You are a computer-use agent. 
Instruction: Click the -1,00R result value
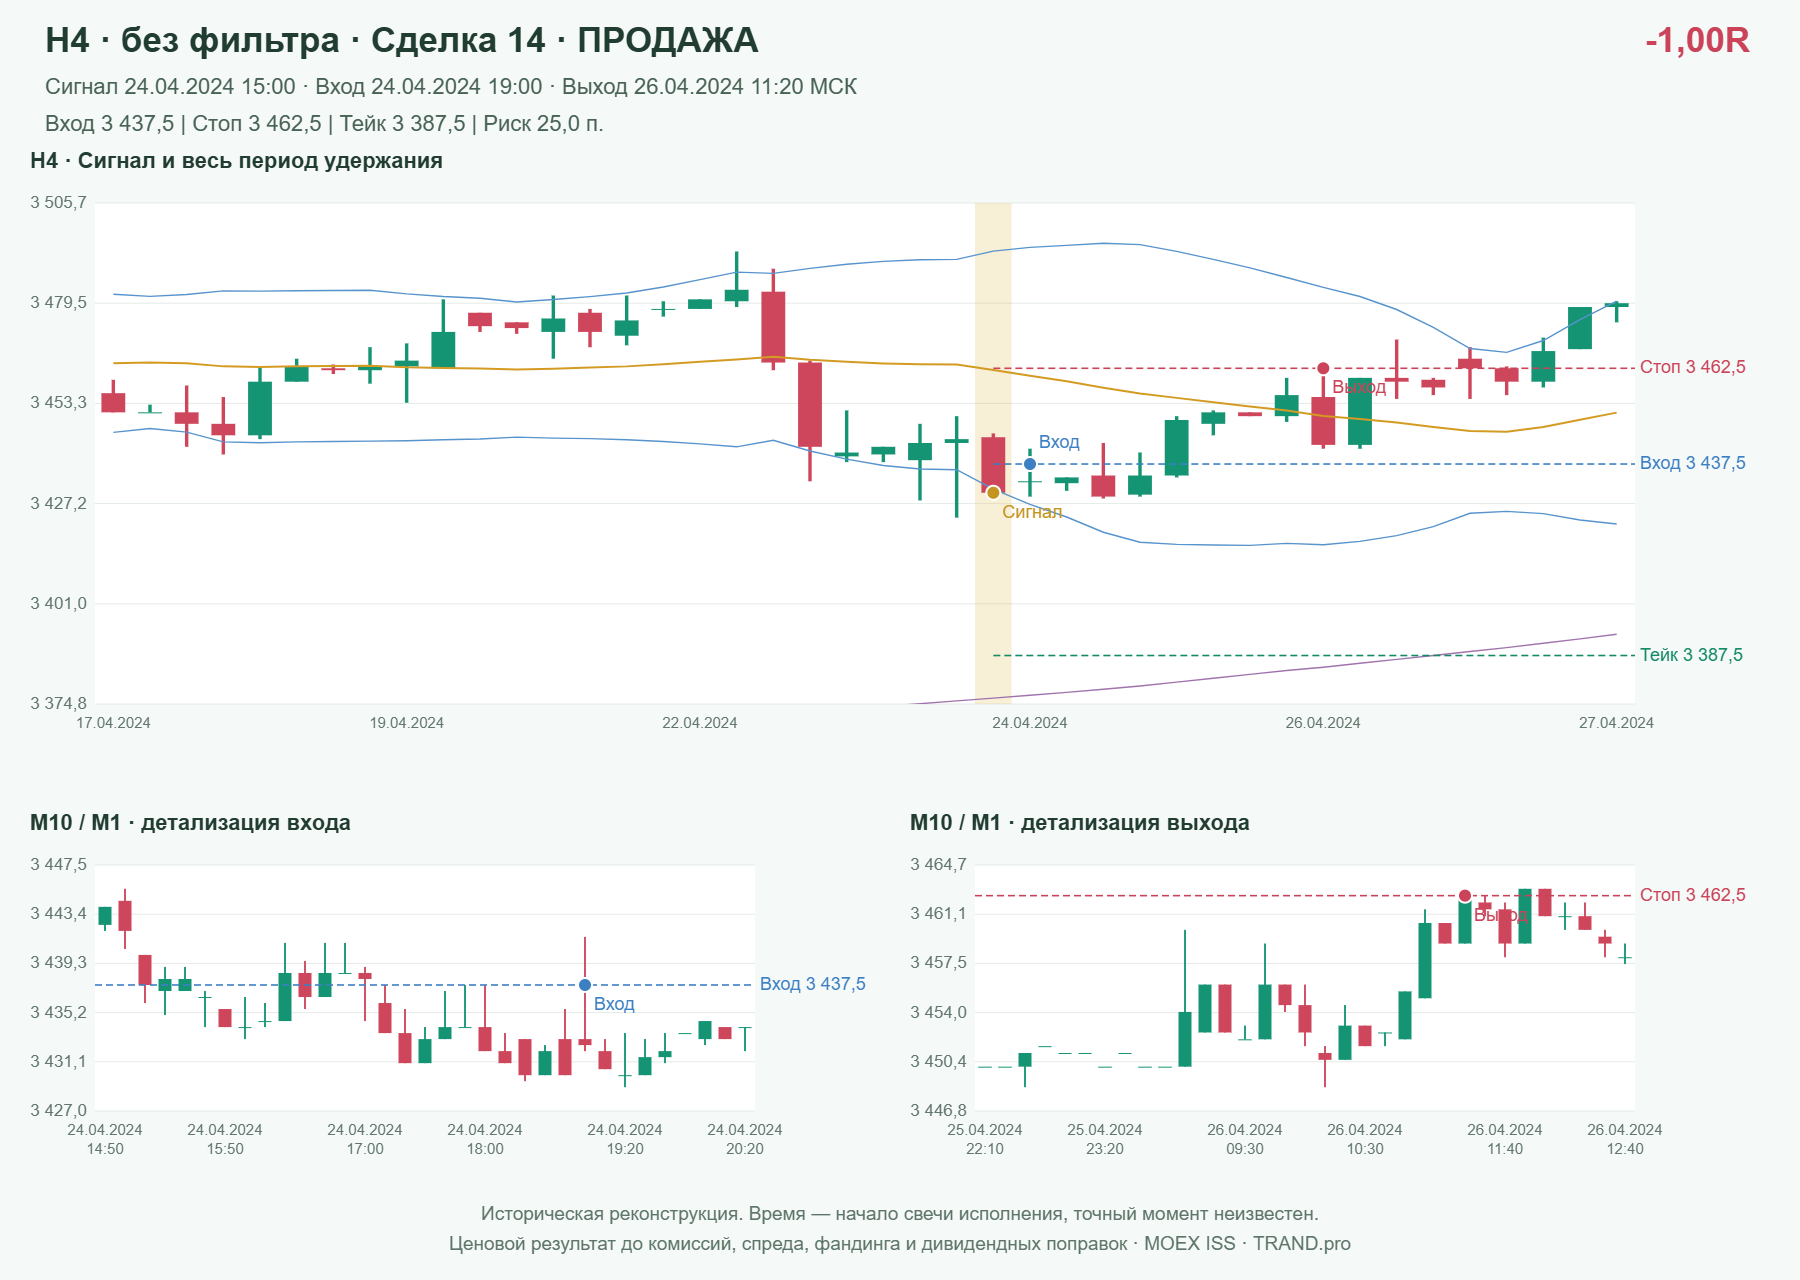pos(1697,40)
